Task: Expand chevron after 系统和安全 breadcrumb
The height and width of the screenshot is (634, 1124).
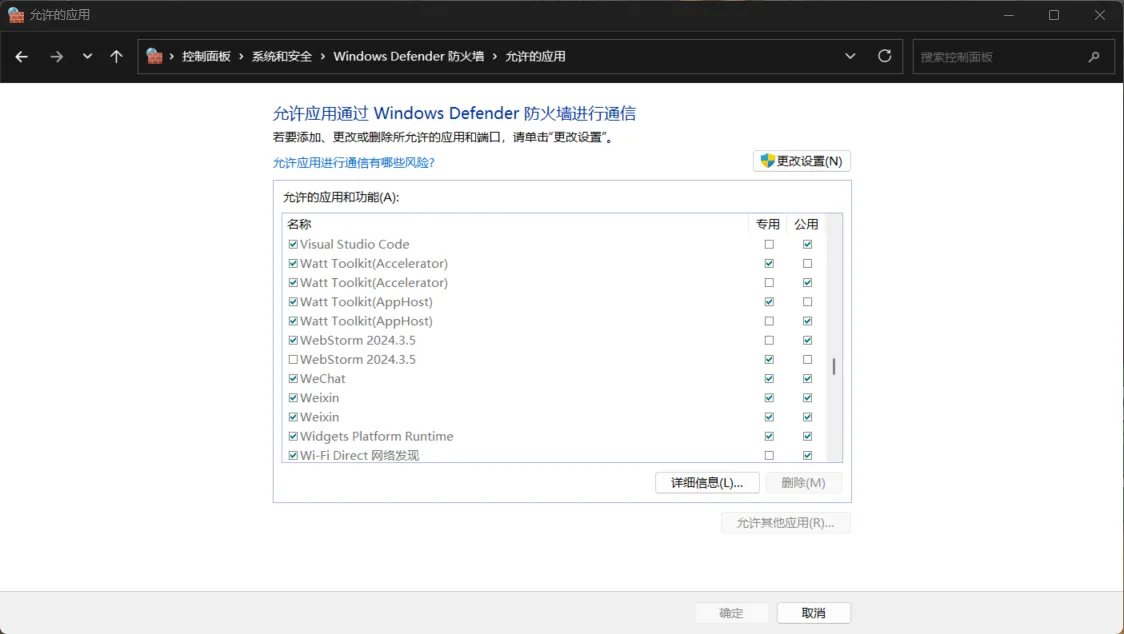Action: click(x=323, y=57)
